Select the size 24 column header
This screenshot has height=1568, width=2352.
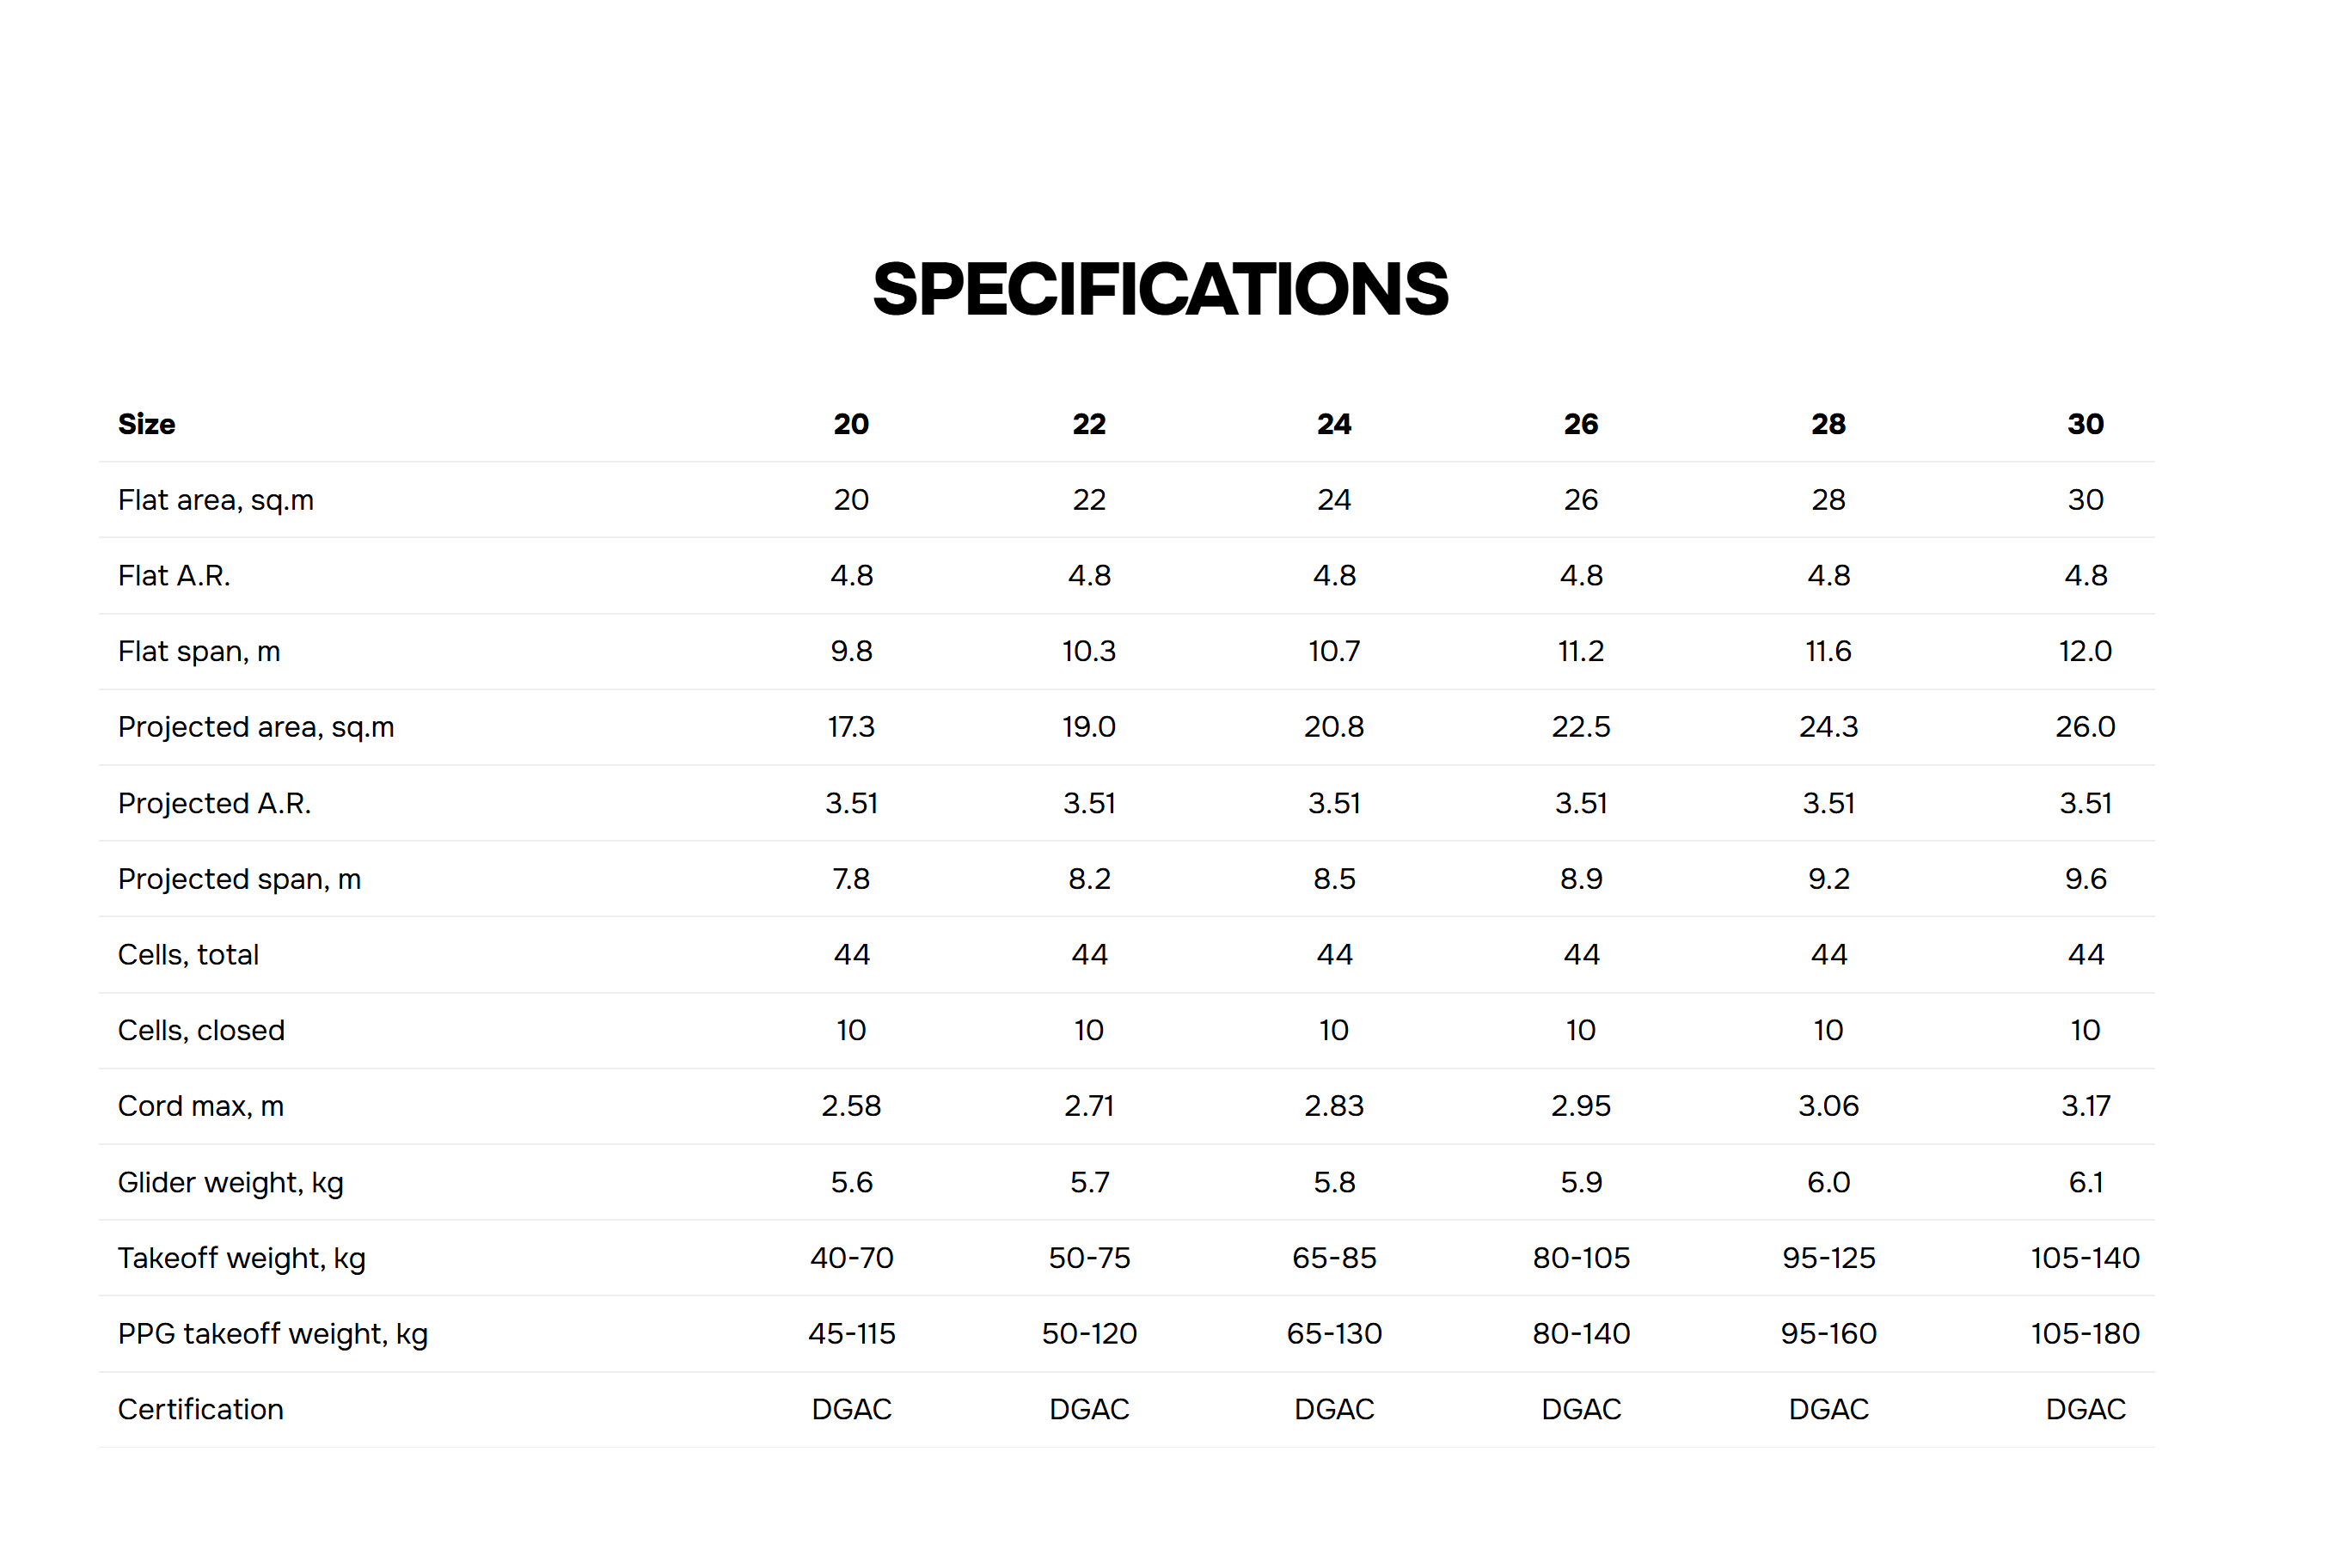[x=1334, y=424]
